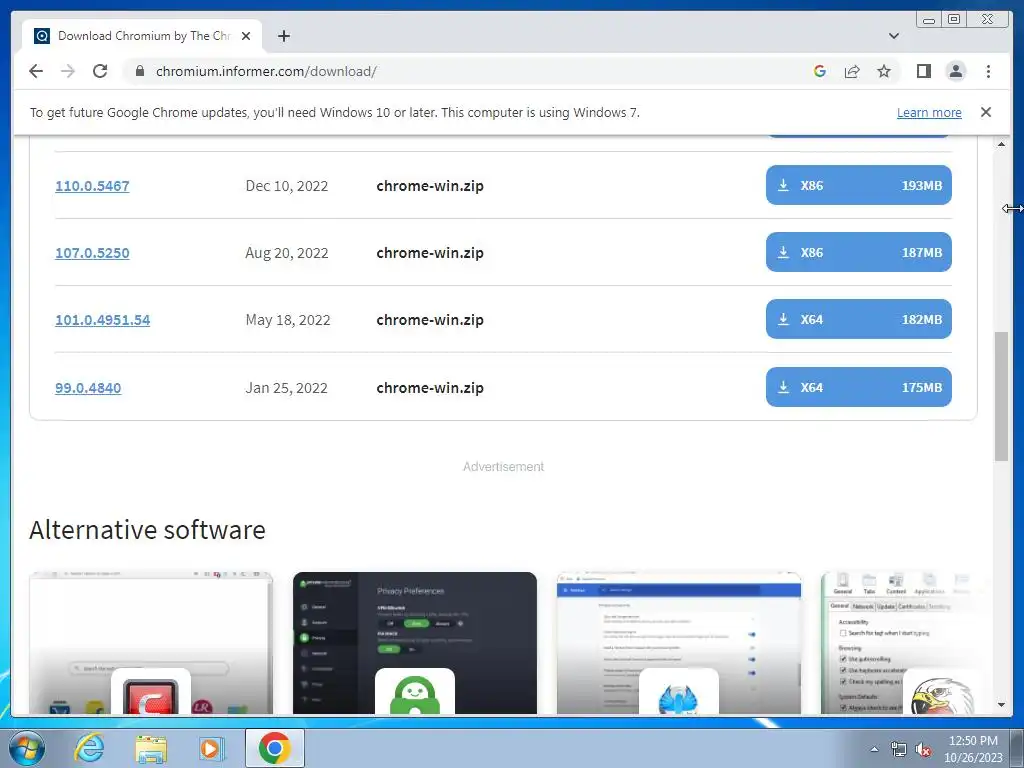
Task: Open the Chrome profile menu
Action: 955,71
